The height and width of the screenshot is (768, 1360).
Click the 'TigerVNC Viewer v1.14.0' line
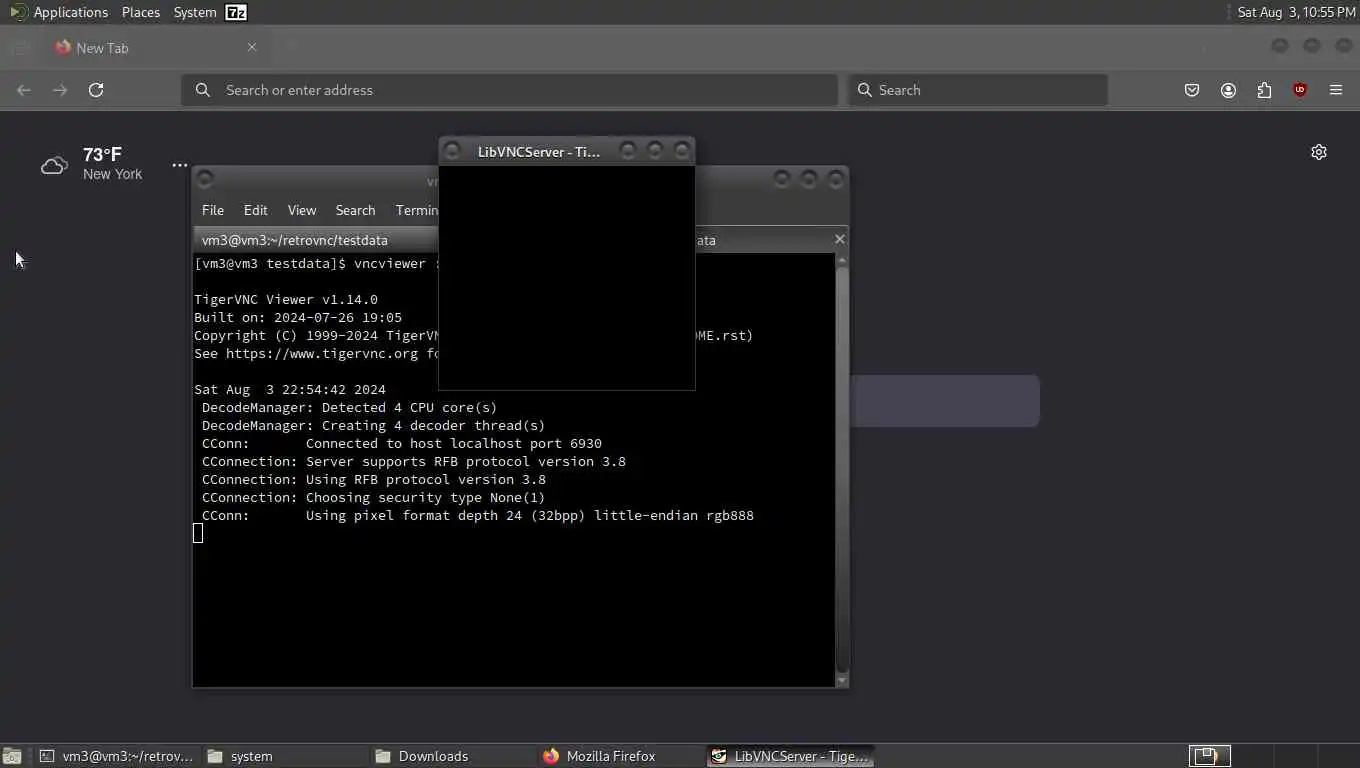pyautogui.click(x=286, y=299)
